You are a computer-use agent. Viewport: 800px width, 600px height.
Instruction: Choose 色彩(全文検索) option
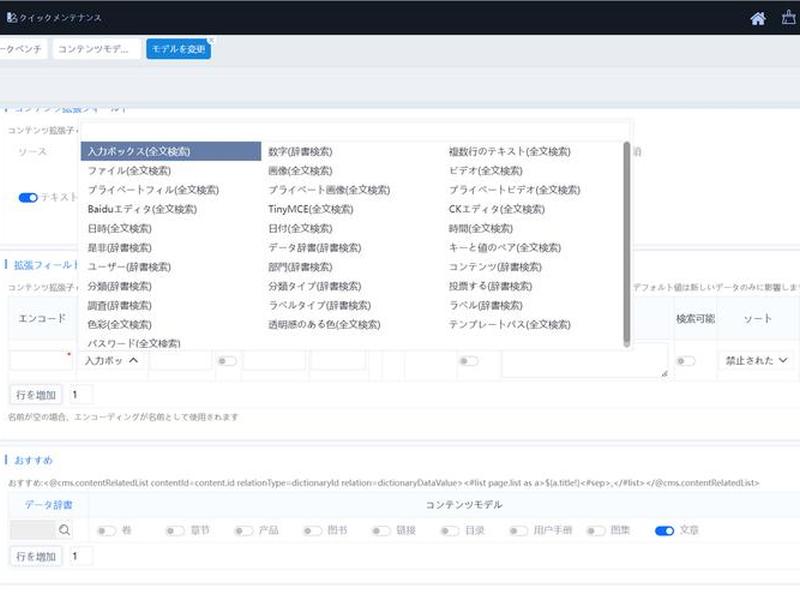pos(119,324)
